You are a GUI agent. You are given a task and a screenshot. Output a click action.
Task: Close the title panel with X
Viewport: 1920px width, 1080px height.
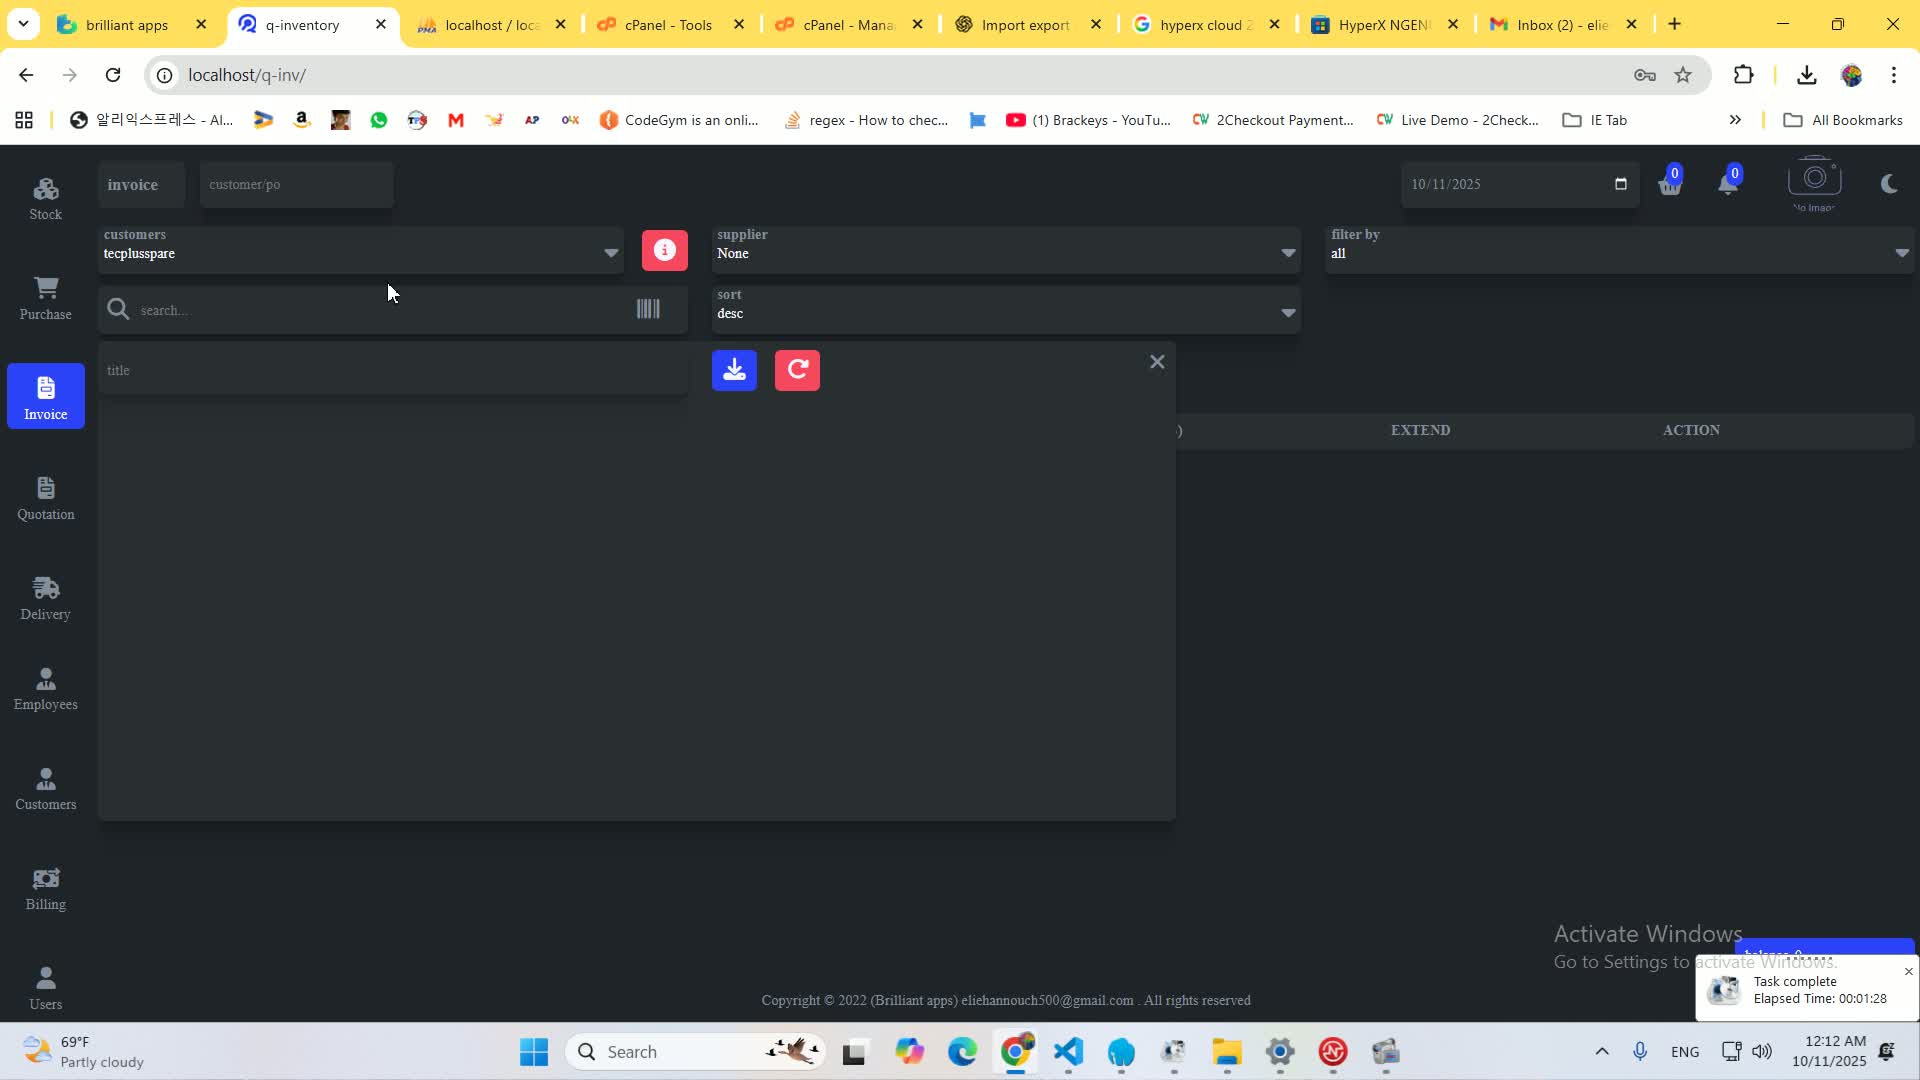point(1157,362)
